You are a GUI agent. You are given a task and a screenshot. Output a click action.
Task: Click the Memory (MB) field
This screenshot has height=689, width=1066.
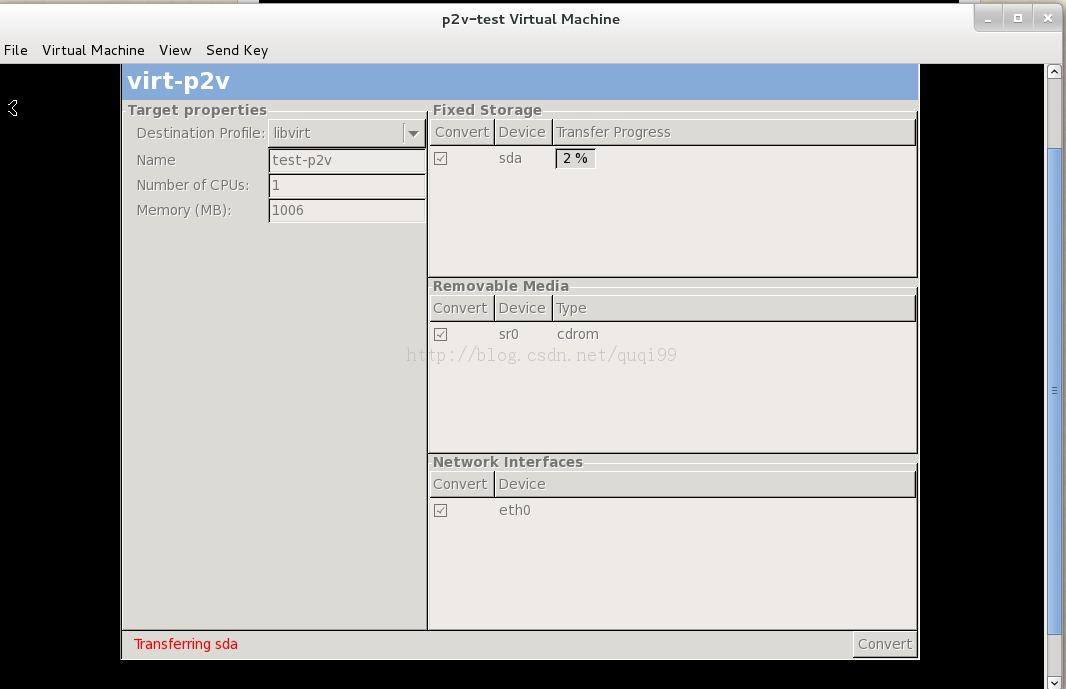tap(347, 210)
